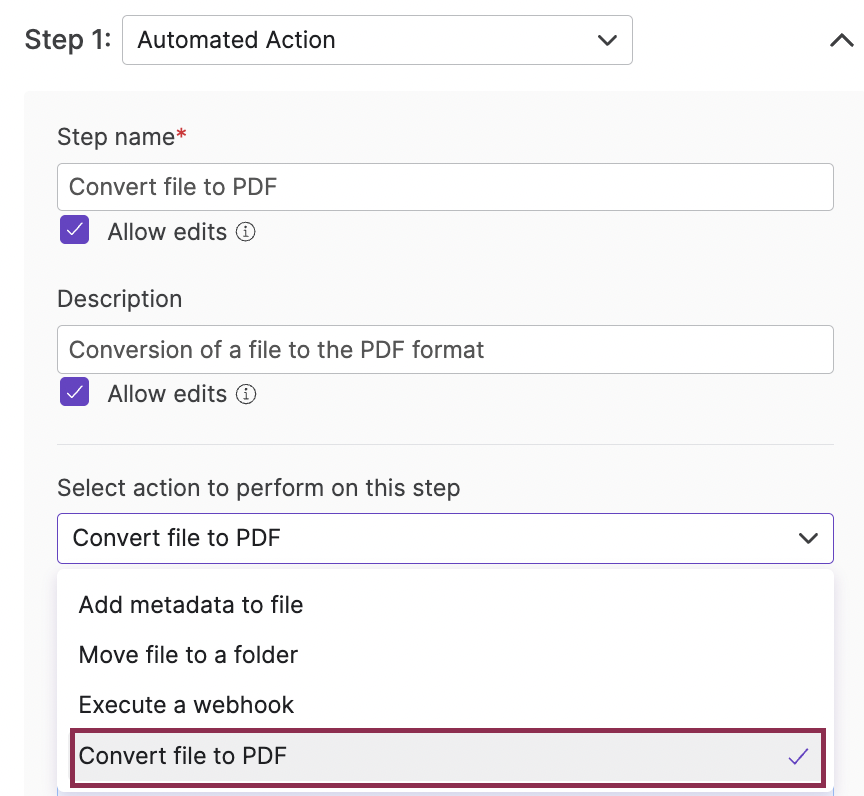Click into the Step name text field
Screen dimensions: 864x796
(x=445, y=187)
